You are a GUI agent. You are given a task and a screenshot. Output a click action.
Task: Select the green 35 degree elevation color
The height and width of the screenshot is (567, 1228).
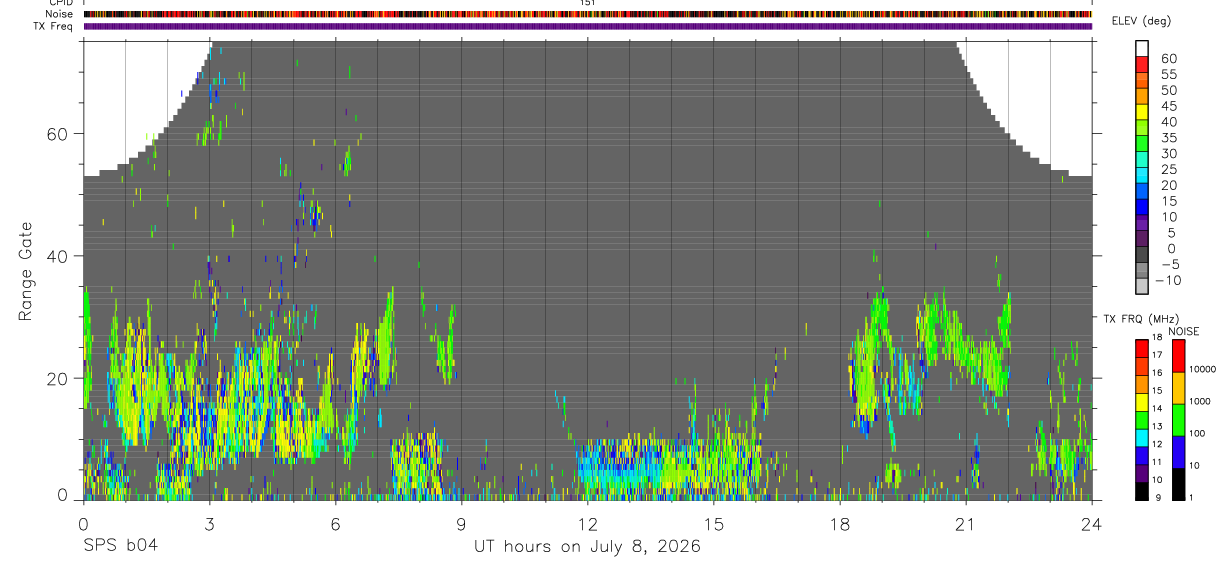(1142, 143)
